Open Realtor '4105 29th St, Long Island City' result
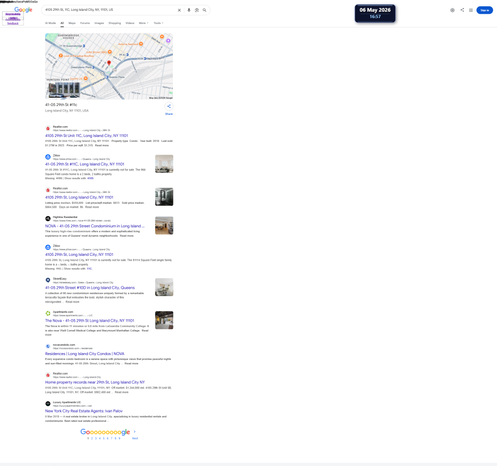Image resolution: width=500 pixels, height=466 pixels. pyautogui.click(x=79, y=197)
